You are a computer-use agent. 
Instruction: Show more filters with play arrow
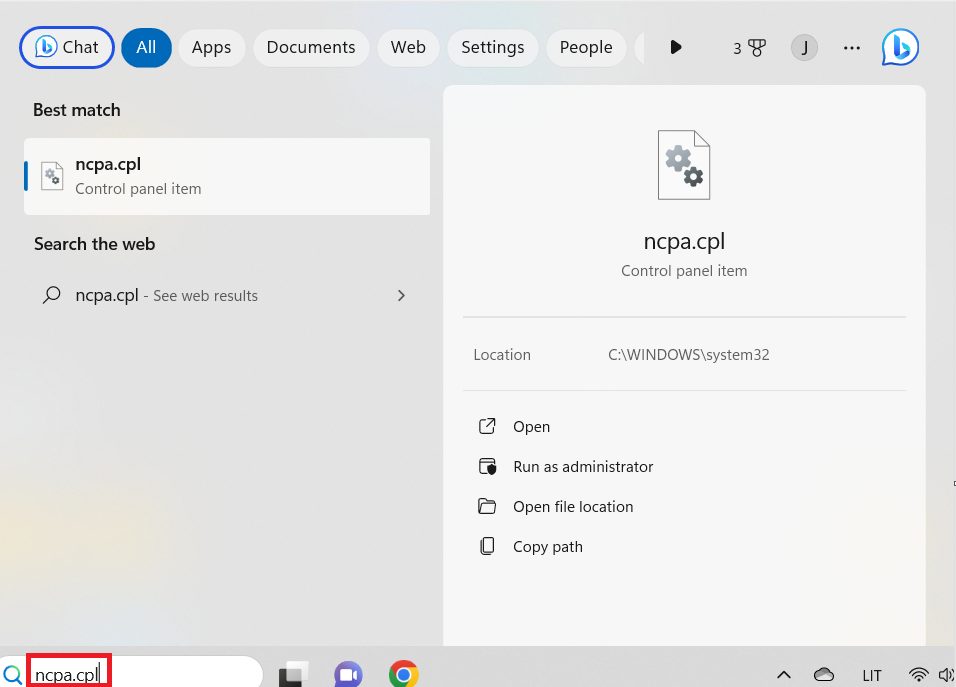click(x=676, y=47)
